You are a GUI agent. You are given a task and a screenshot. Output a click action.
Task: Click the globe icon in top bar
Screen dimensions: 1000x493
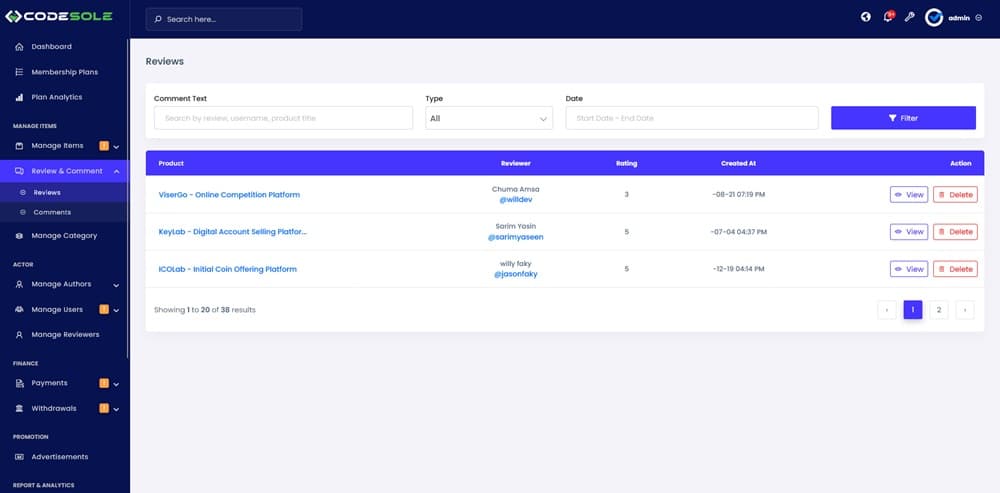[866, 18]
